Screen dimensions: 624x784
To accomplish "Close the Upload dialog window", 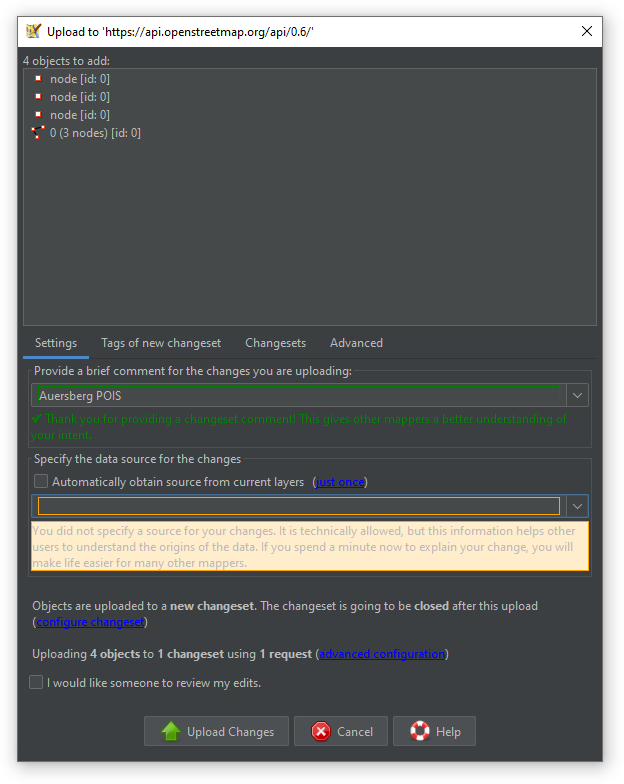I will coord(587,31).
